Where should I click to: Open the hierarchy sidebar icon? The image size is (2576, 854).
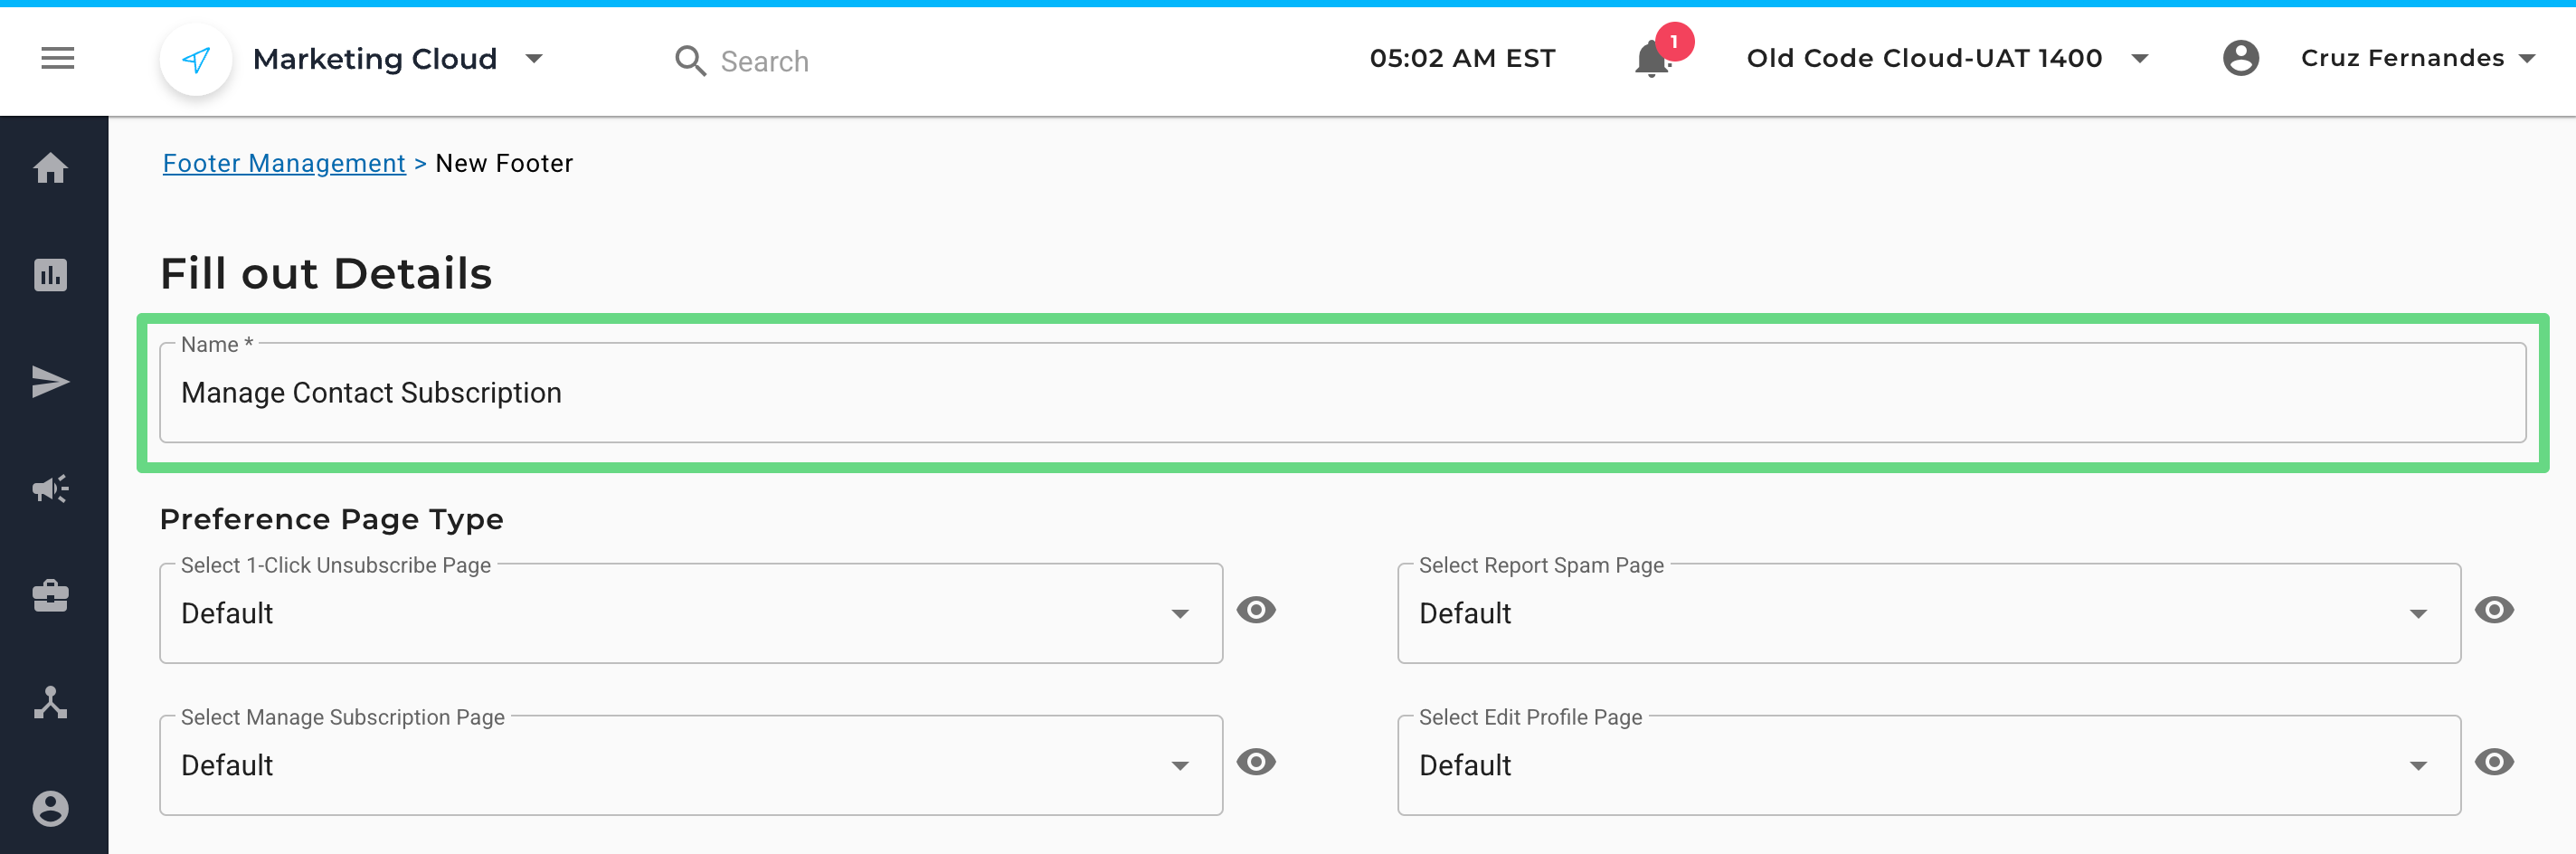click(50, 703)
